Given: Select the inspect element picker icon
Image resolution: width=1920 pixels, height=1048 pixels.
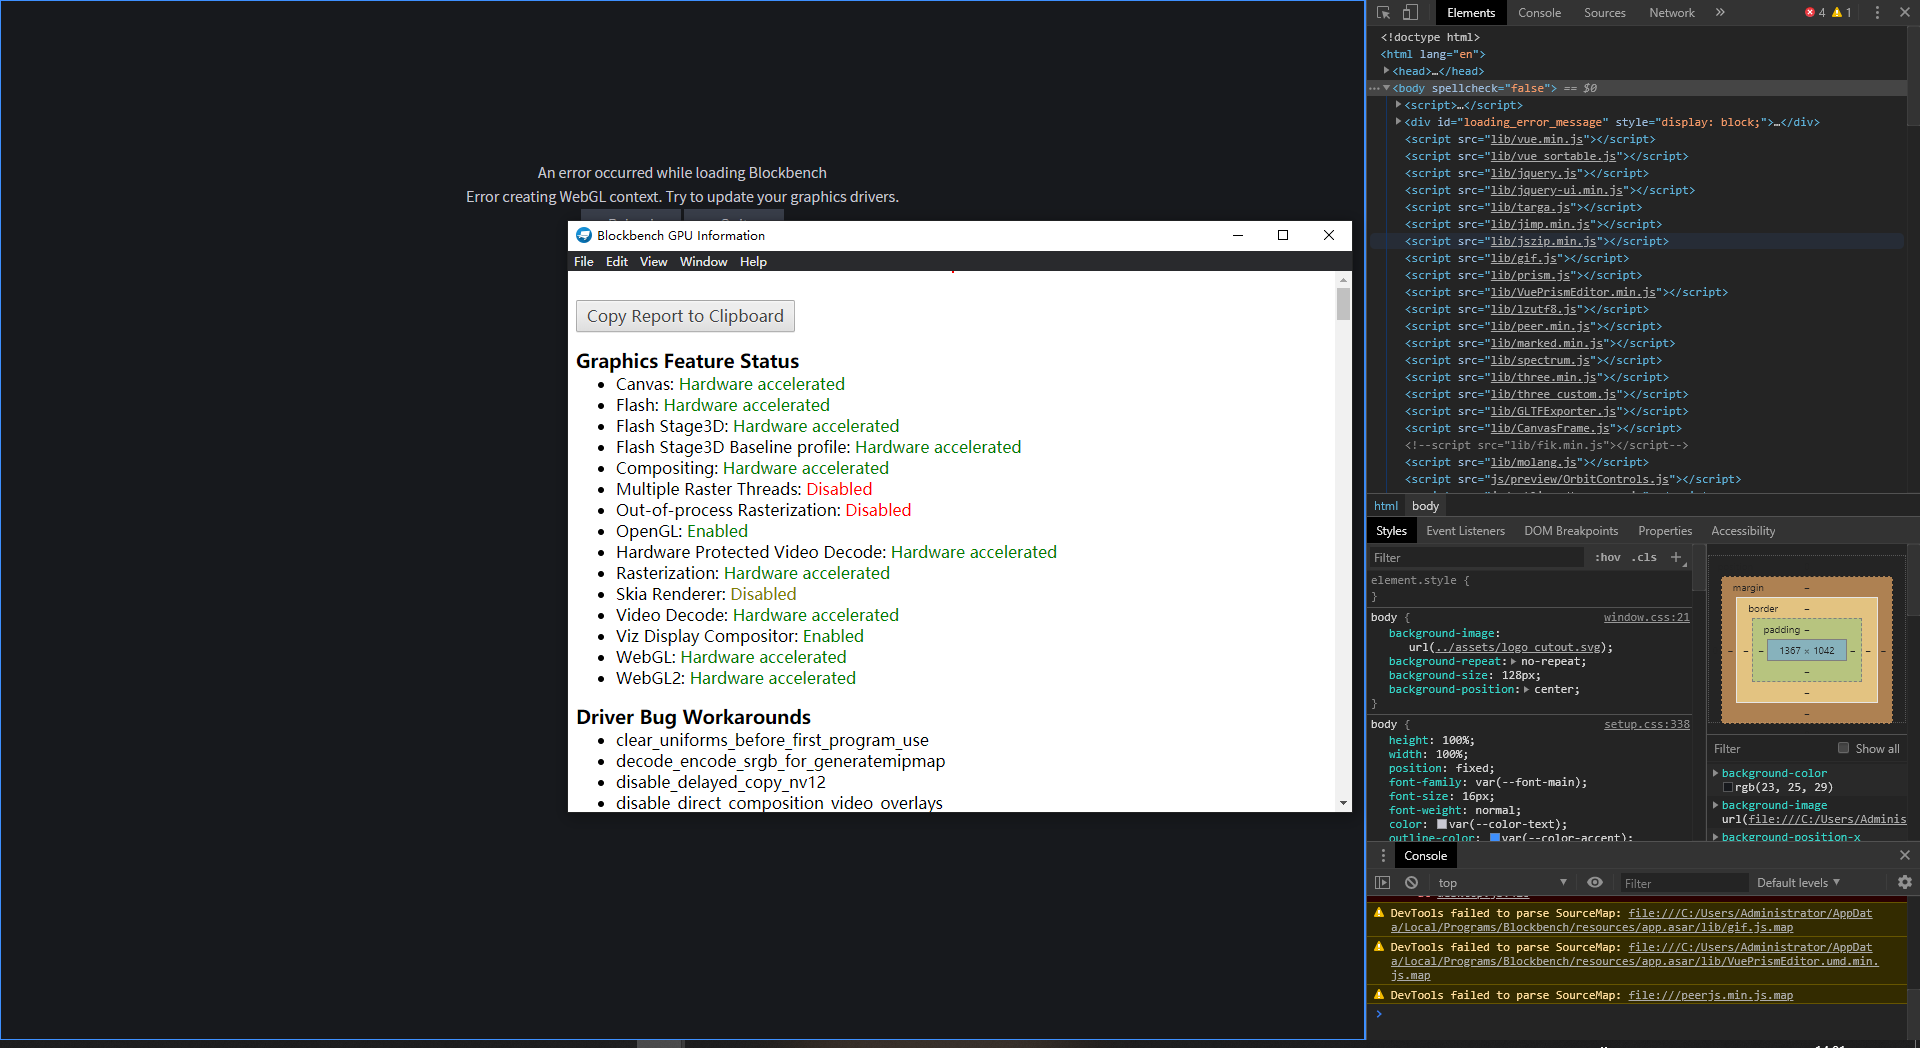Looking at the screenshot, I should [x=1383, y=12].
